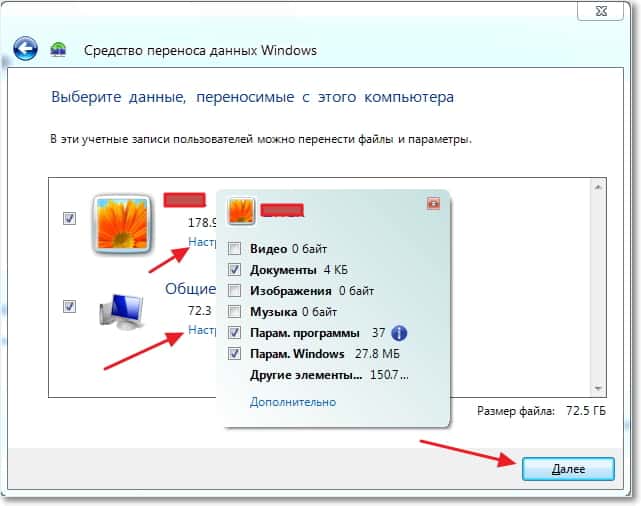The image size is (641, 506).
Task: Close the wizard window with the X button
Action: 601,11
